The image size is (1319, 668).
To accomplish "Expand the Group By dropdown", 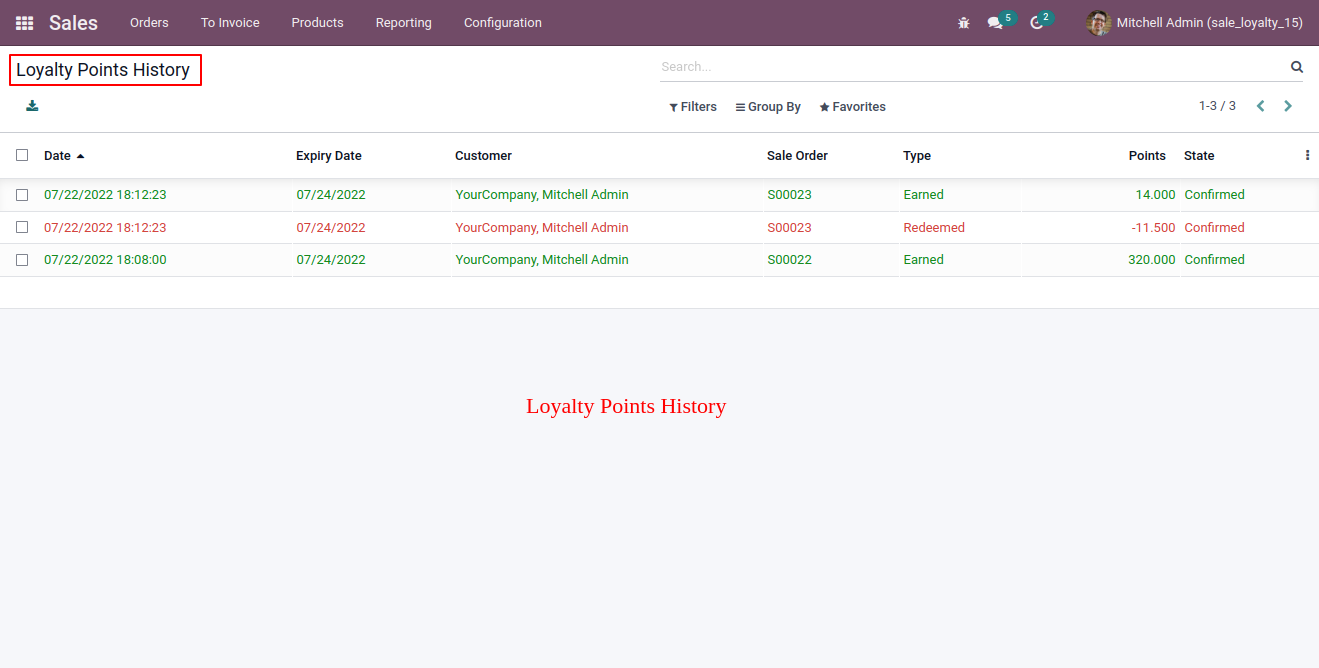I will point(768,107).
